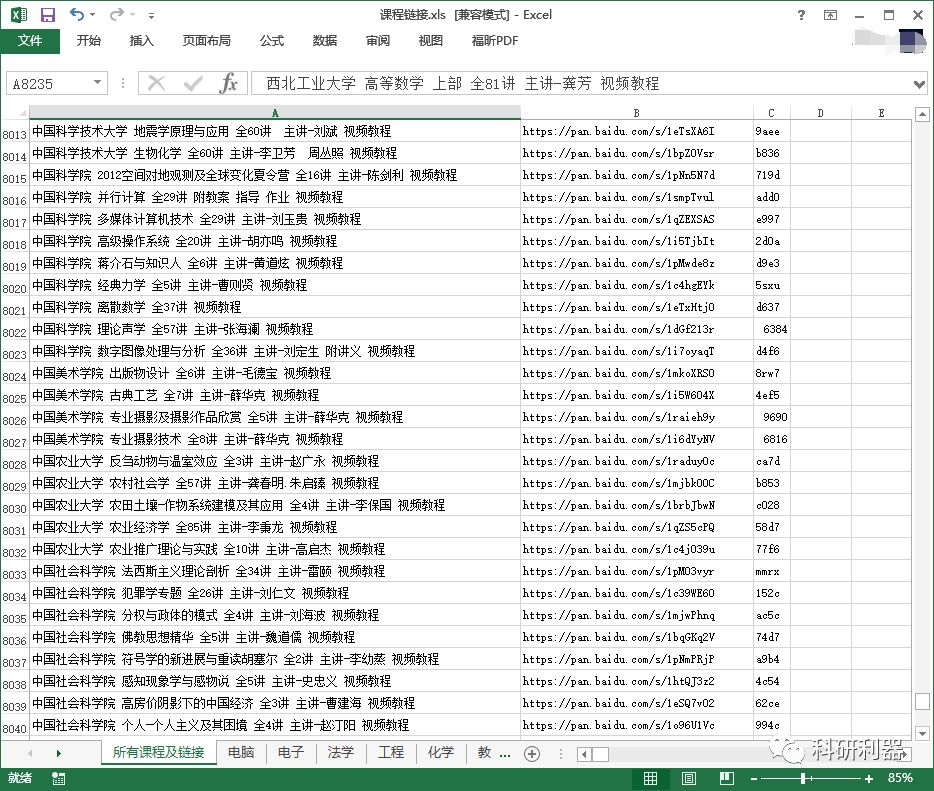Select the 电子 sheet tab
Screen dimensions: 934x791
[291, 752]
